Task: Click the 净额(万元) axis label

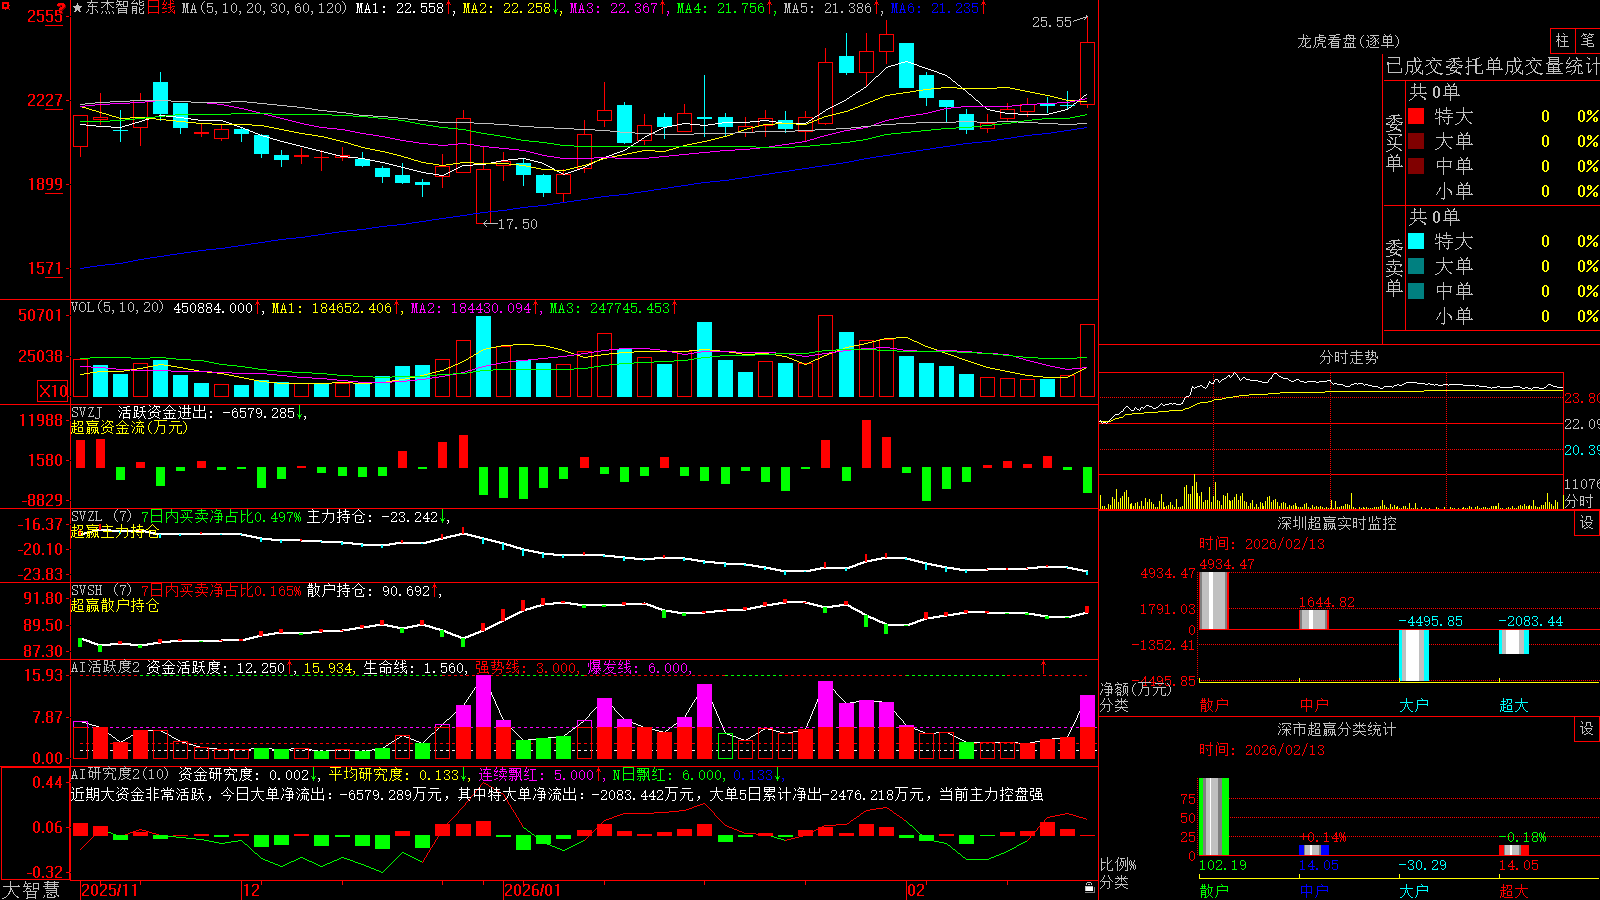Action: (1135, 689)
